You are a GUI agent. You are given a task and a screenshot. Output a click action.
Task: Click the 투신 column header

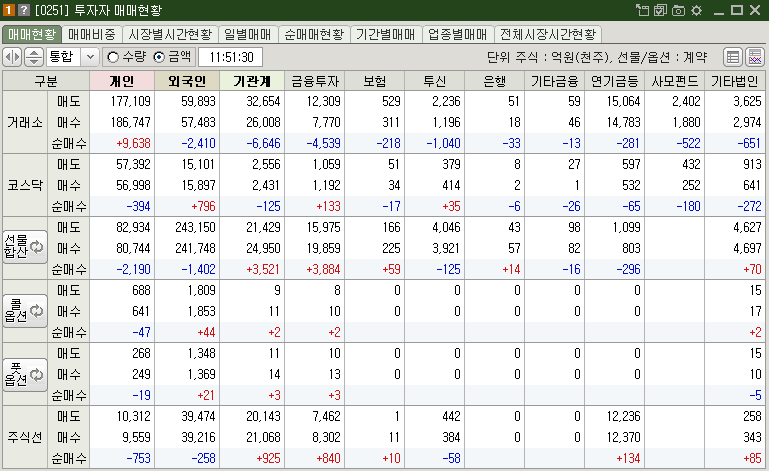point(435,81)
